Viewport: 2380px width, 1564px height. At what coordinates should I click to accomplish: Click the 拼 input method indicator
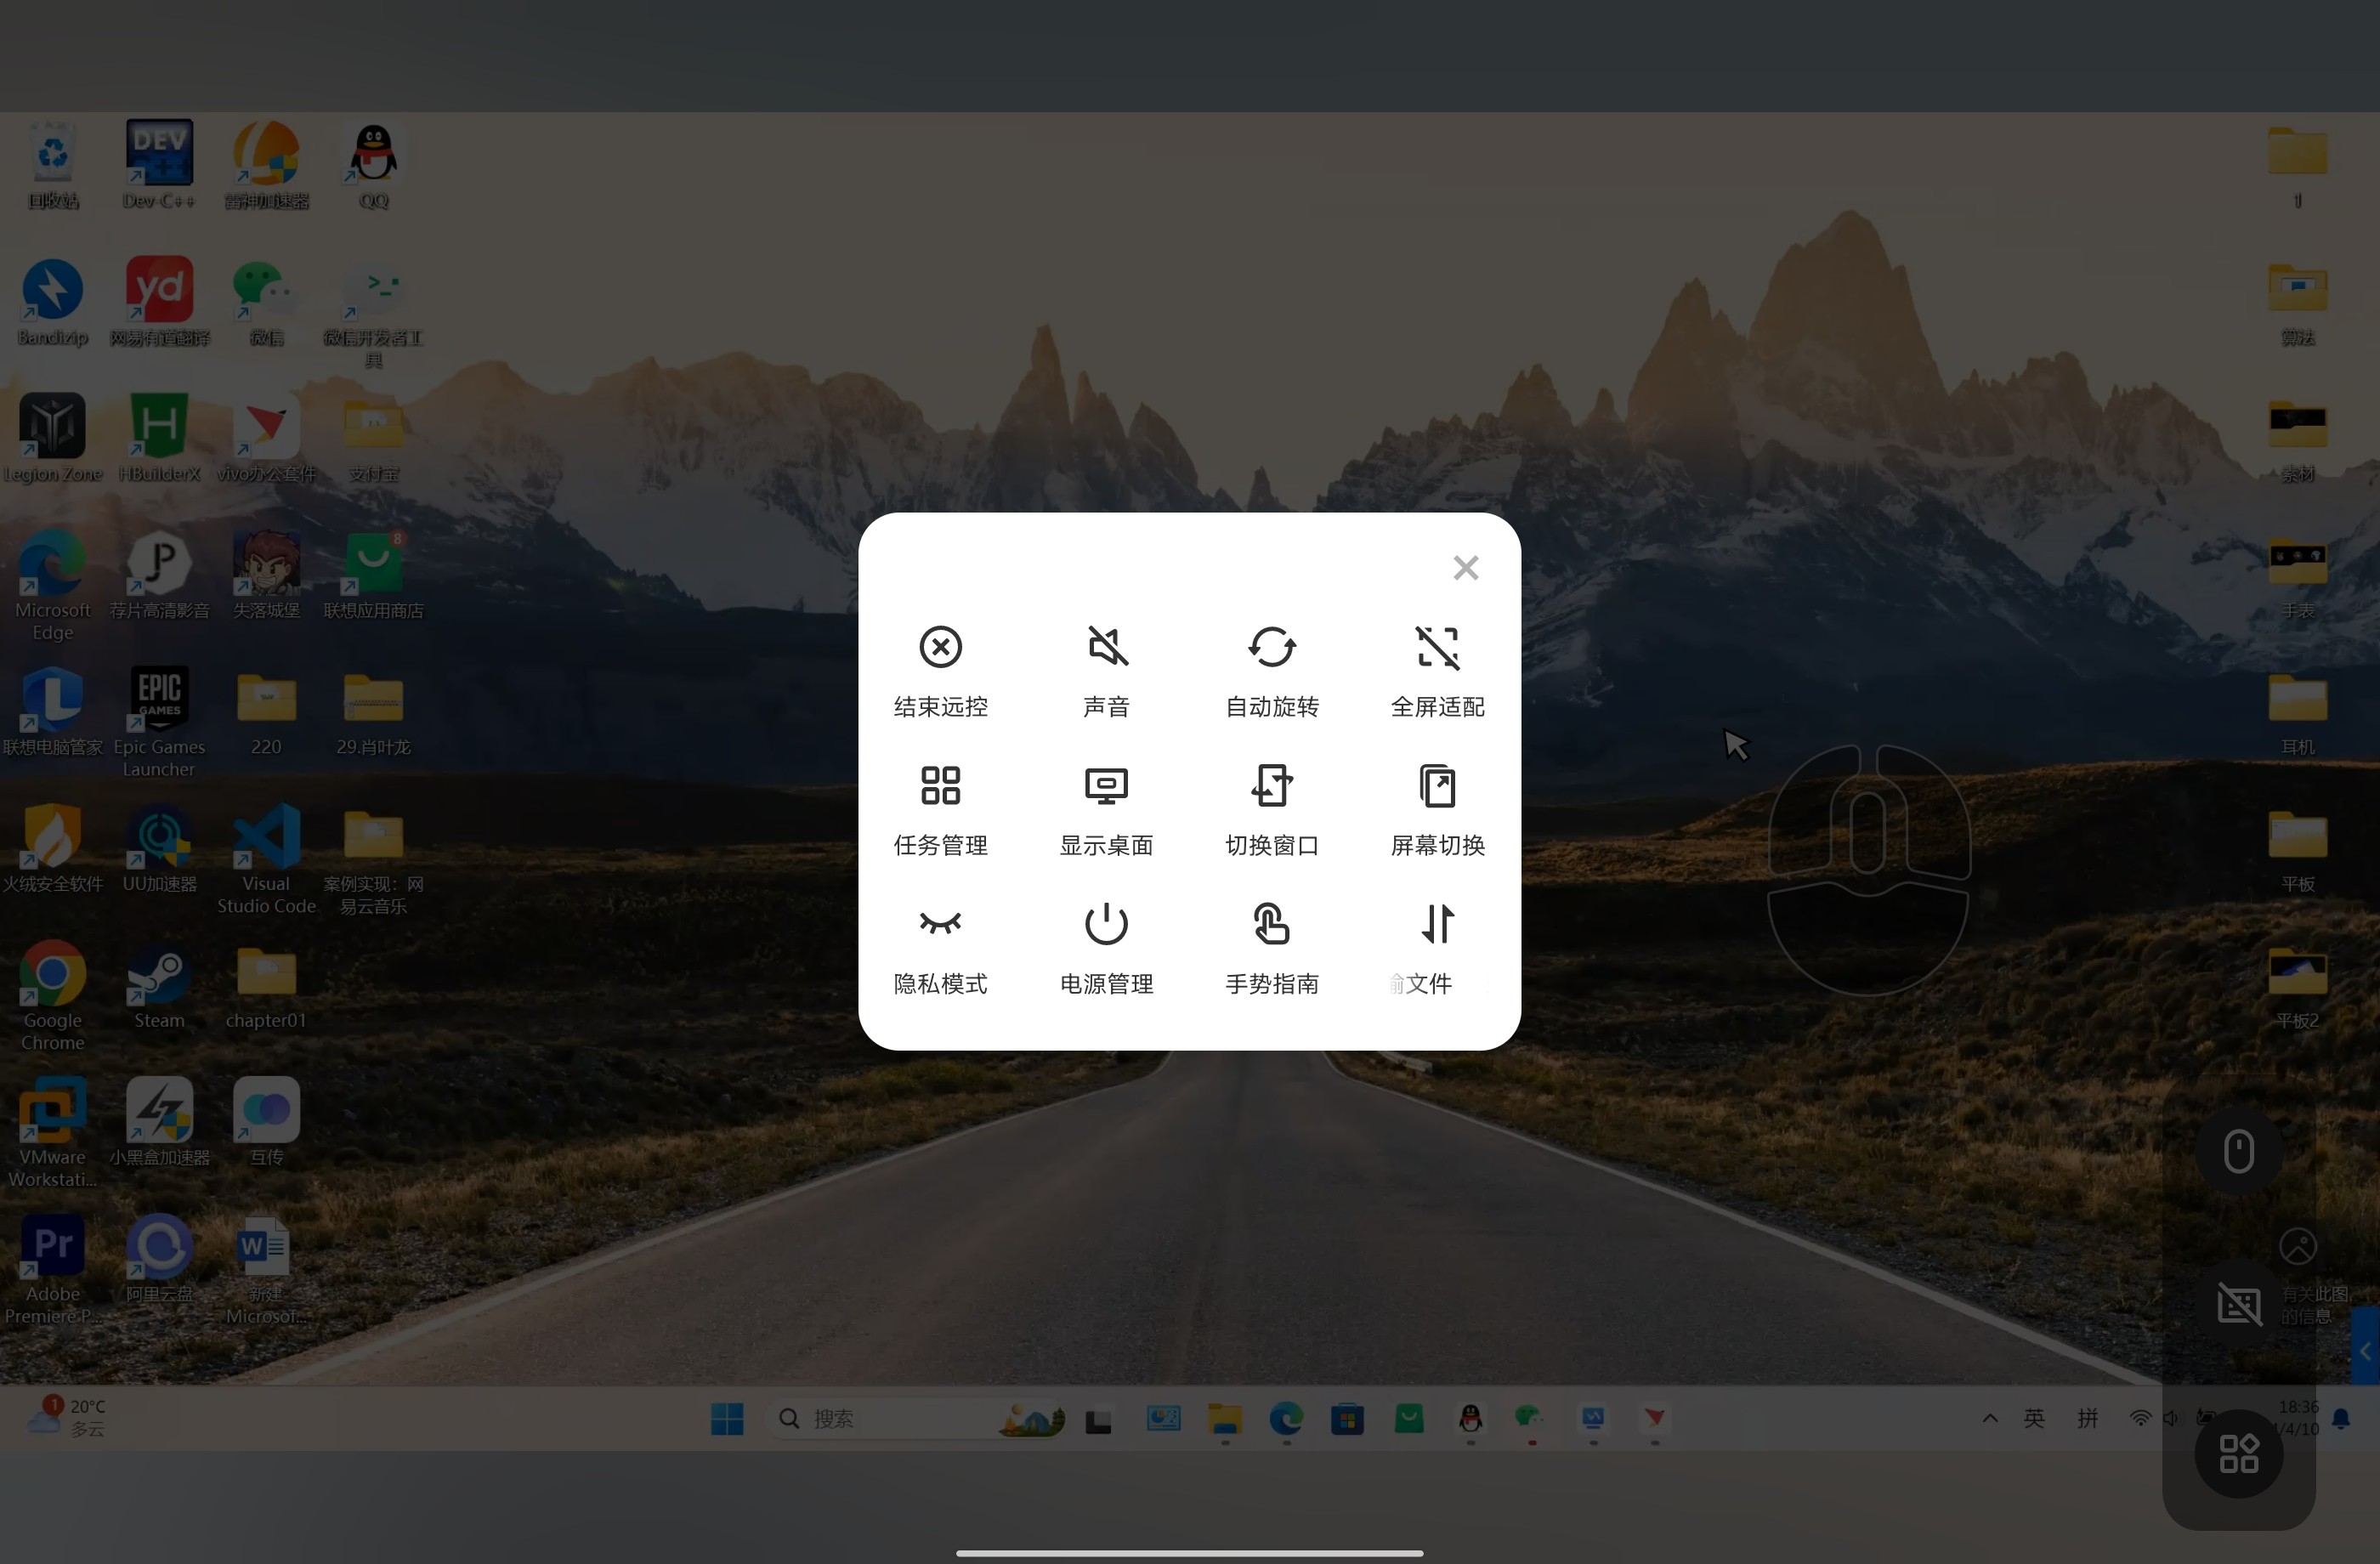[2088, 1418]
